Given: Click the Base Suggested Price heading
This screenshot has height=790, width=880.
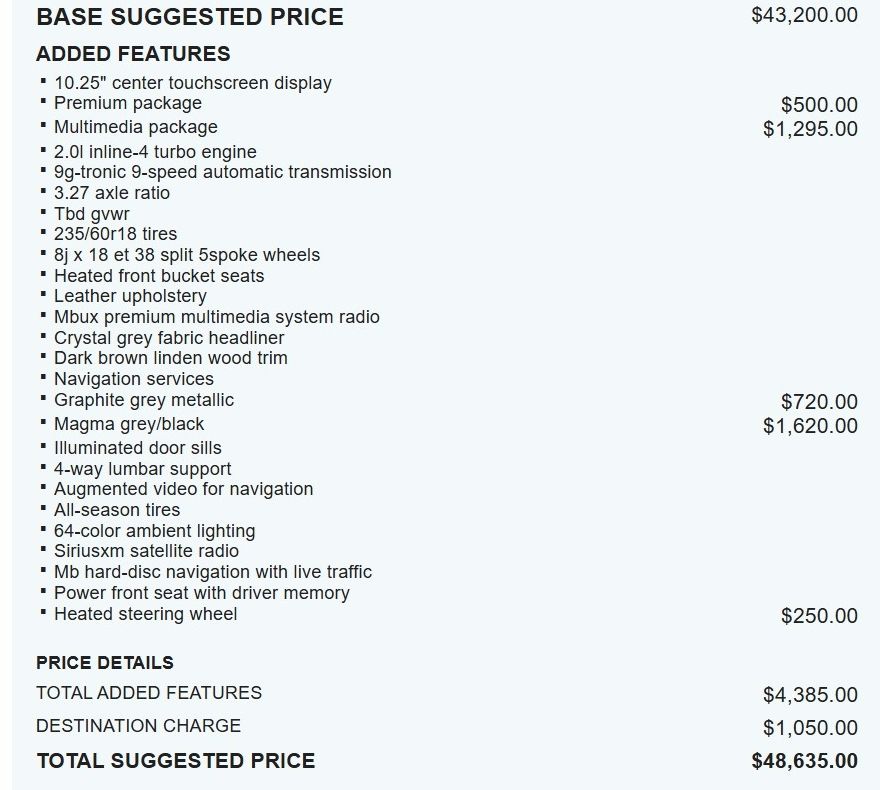Looking at the screenshot, I should [x=190, y=17].
